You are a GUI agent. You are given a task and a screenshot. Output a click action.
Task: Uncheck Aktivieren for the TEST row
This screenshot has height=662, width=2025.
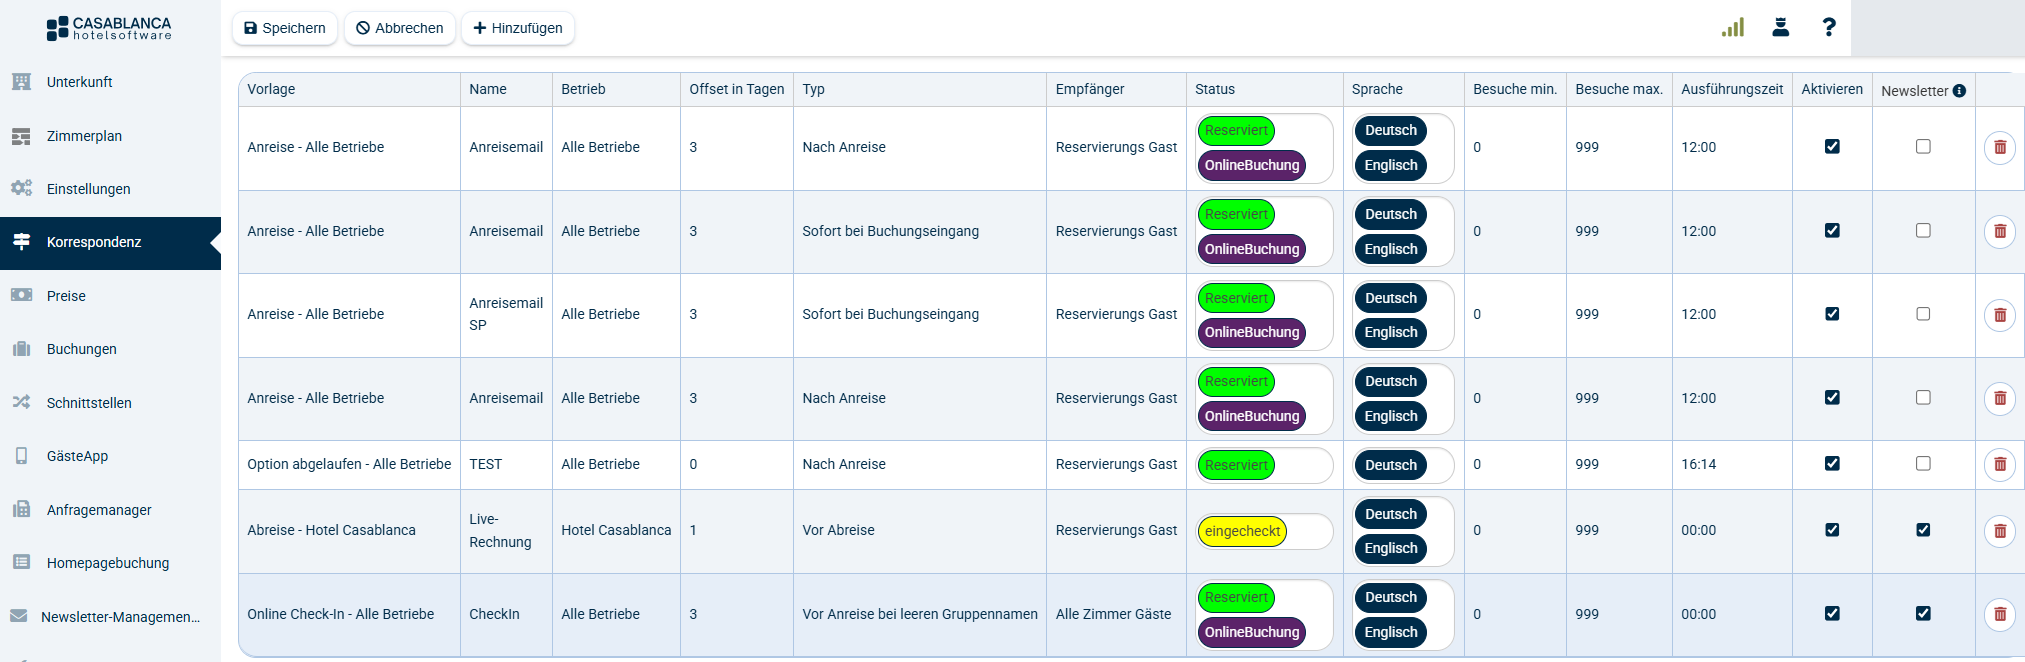tap(1831, 464)
